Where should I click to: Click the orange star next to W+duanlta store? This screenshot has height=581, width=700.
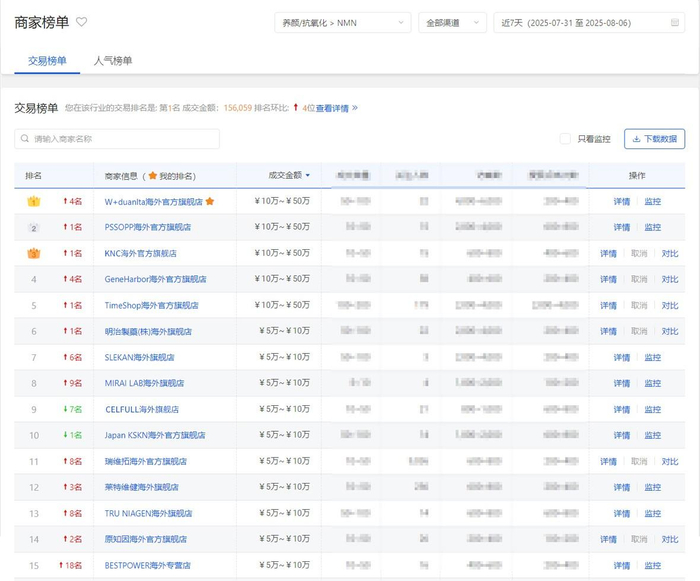coord(210,201)
